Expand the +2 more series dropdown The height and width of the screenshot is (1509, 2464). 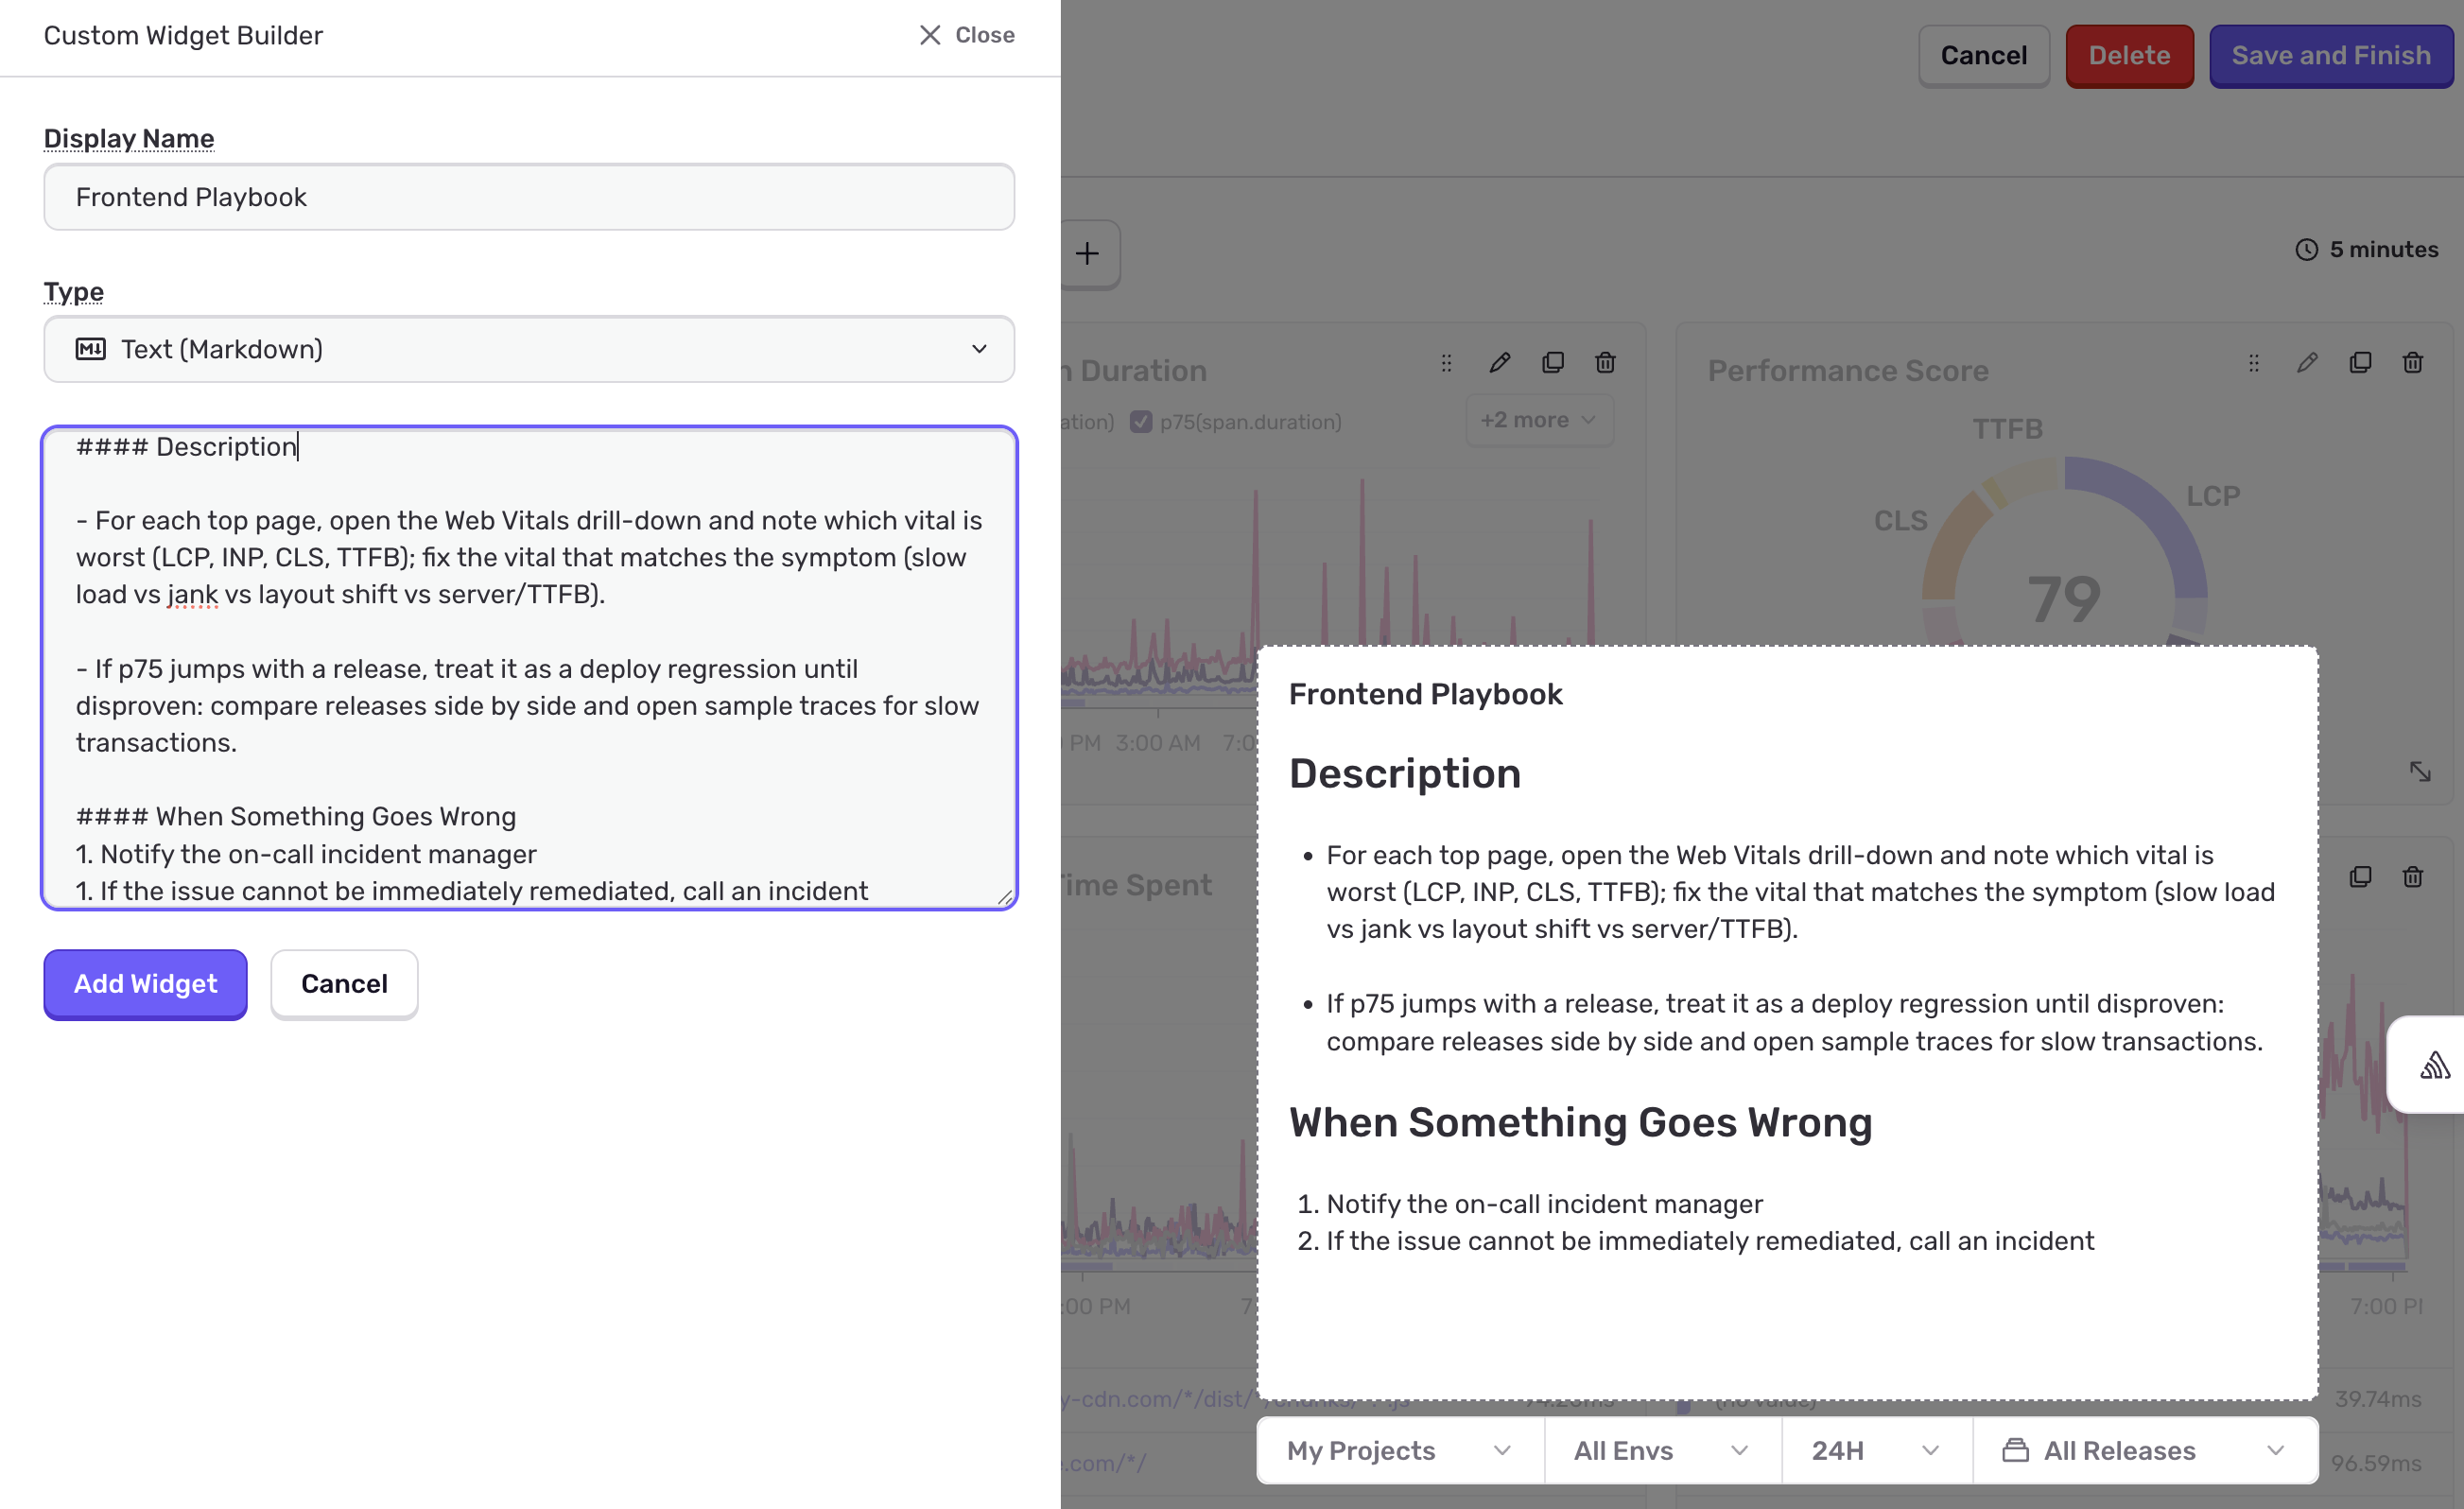pos(1538,420)
